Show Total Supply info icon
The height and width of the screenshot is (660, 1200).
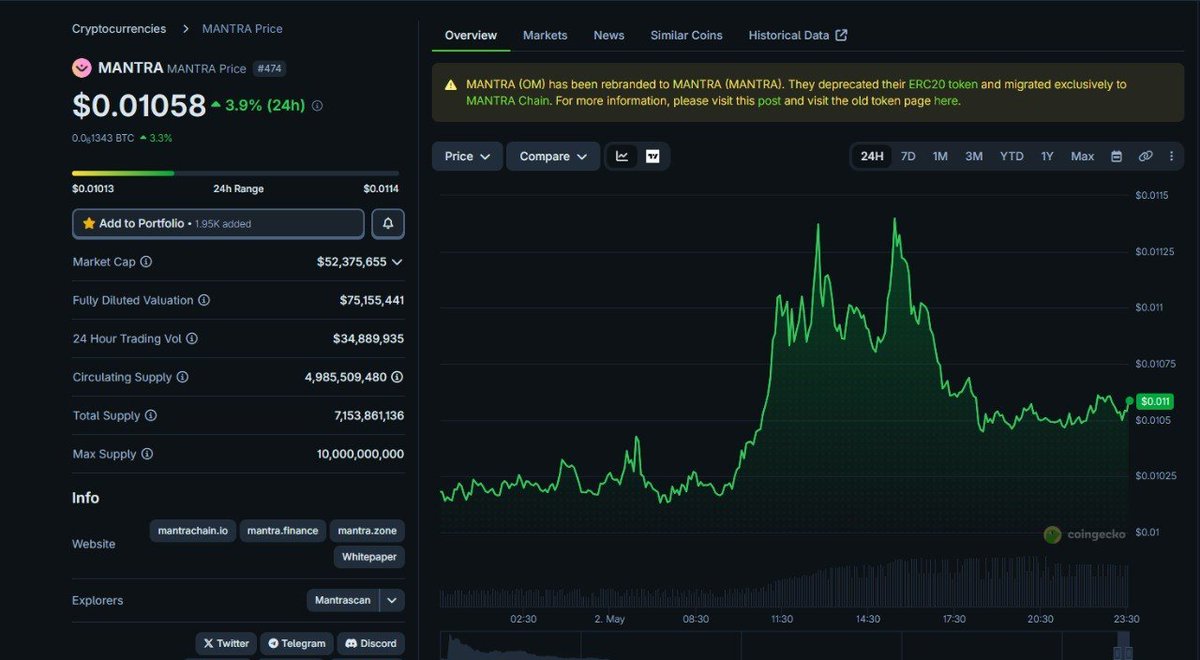(151, 416)
